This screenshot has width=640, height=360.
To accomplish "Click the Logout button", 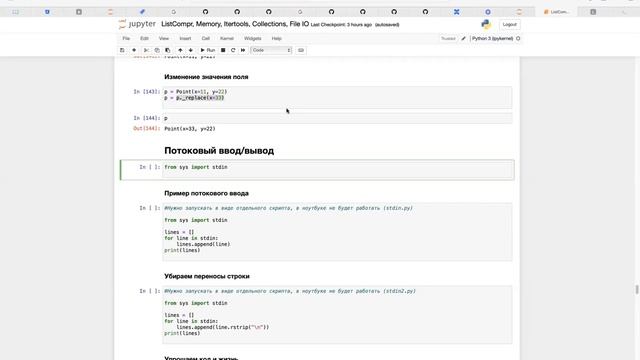I will [509, 24].
